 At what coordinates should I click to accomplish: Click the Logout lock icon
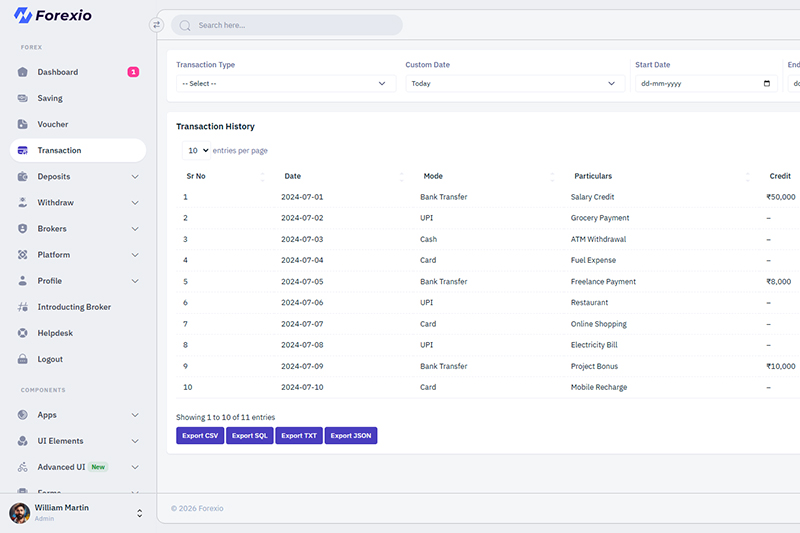[23, 359]
